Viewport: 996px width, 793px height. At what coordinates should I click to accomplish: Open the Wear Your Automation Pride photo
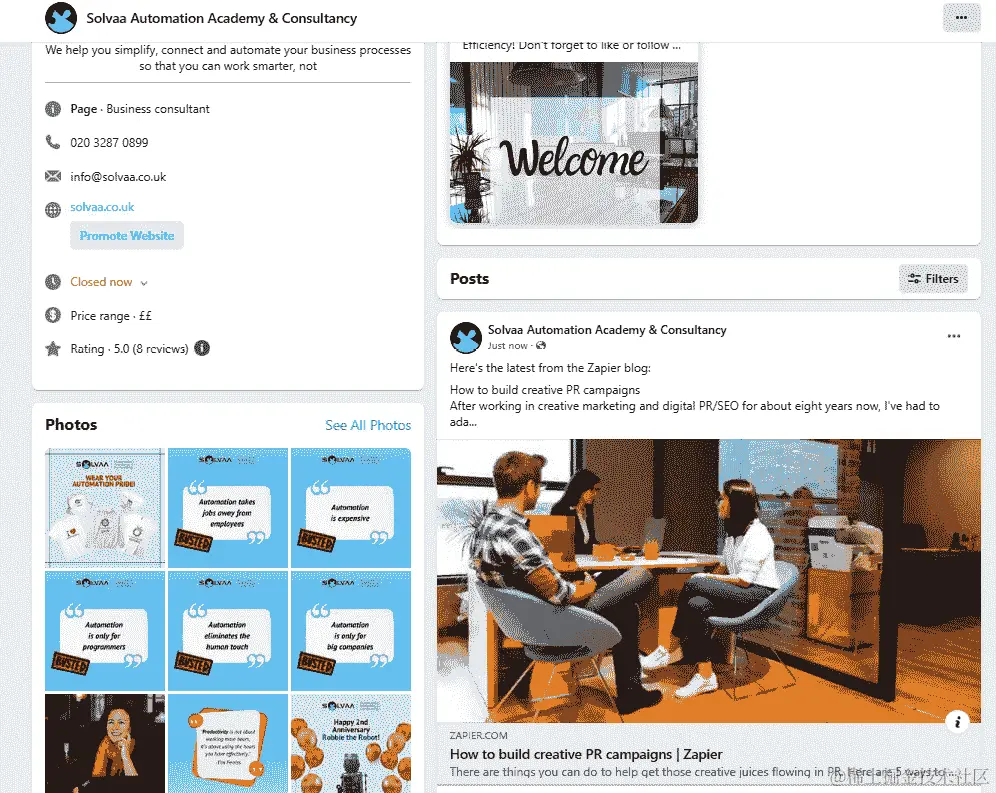coord(105,507)
